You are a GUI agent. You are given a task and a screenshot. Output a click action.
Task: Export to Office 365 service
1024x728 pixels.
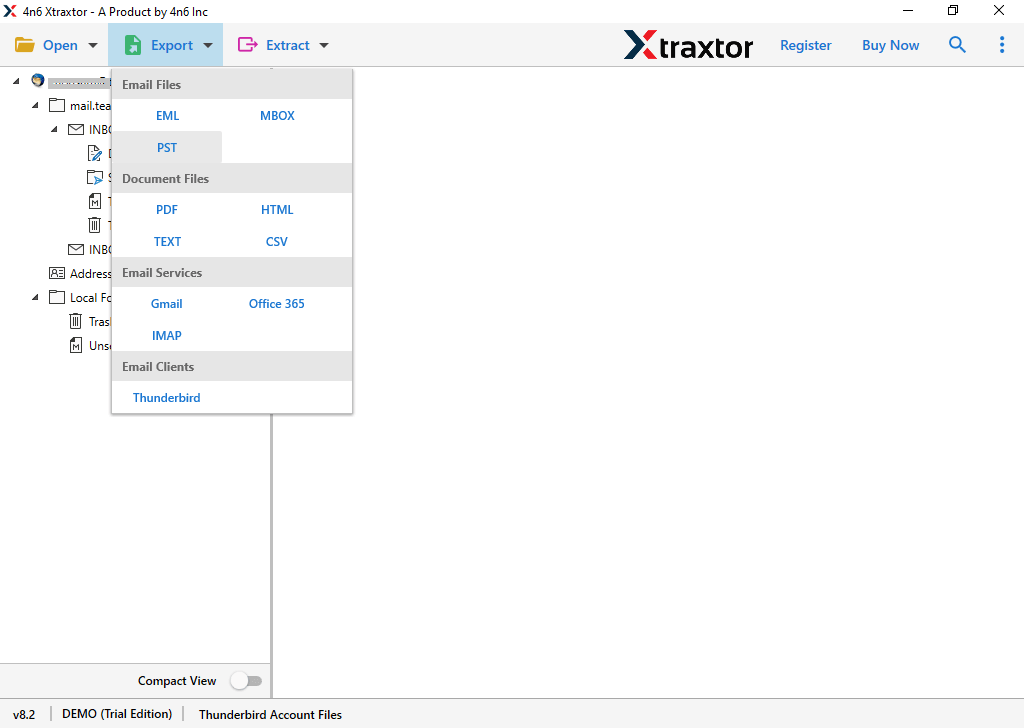(276, 304)
